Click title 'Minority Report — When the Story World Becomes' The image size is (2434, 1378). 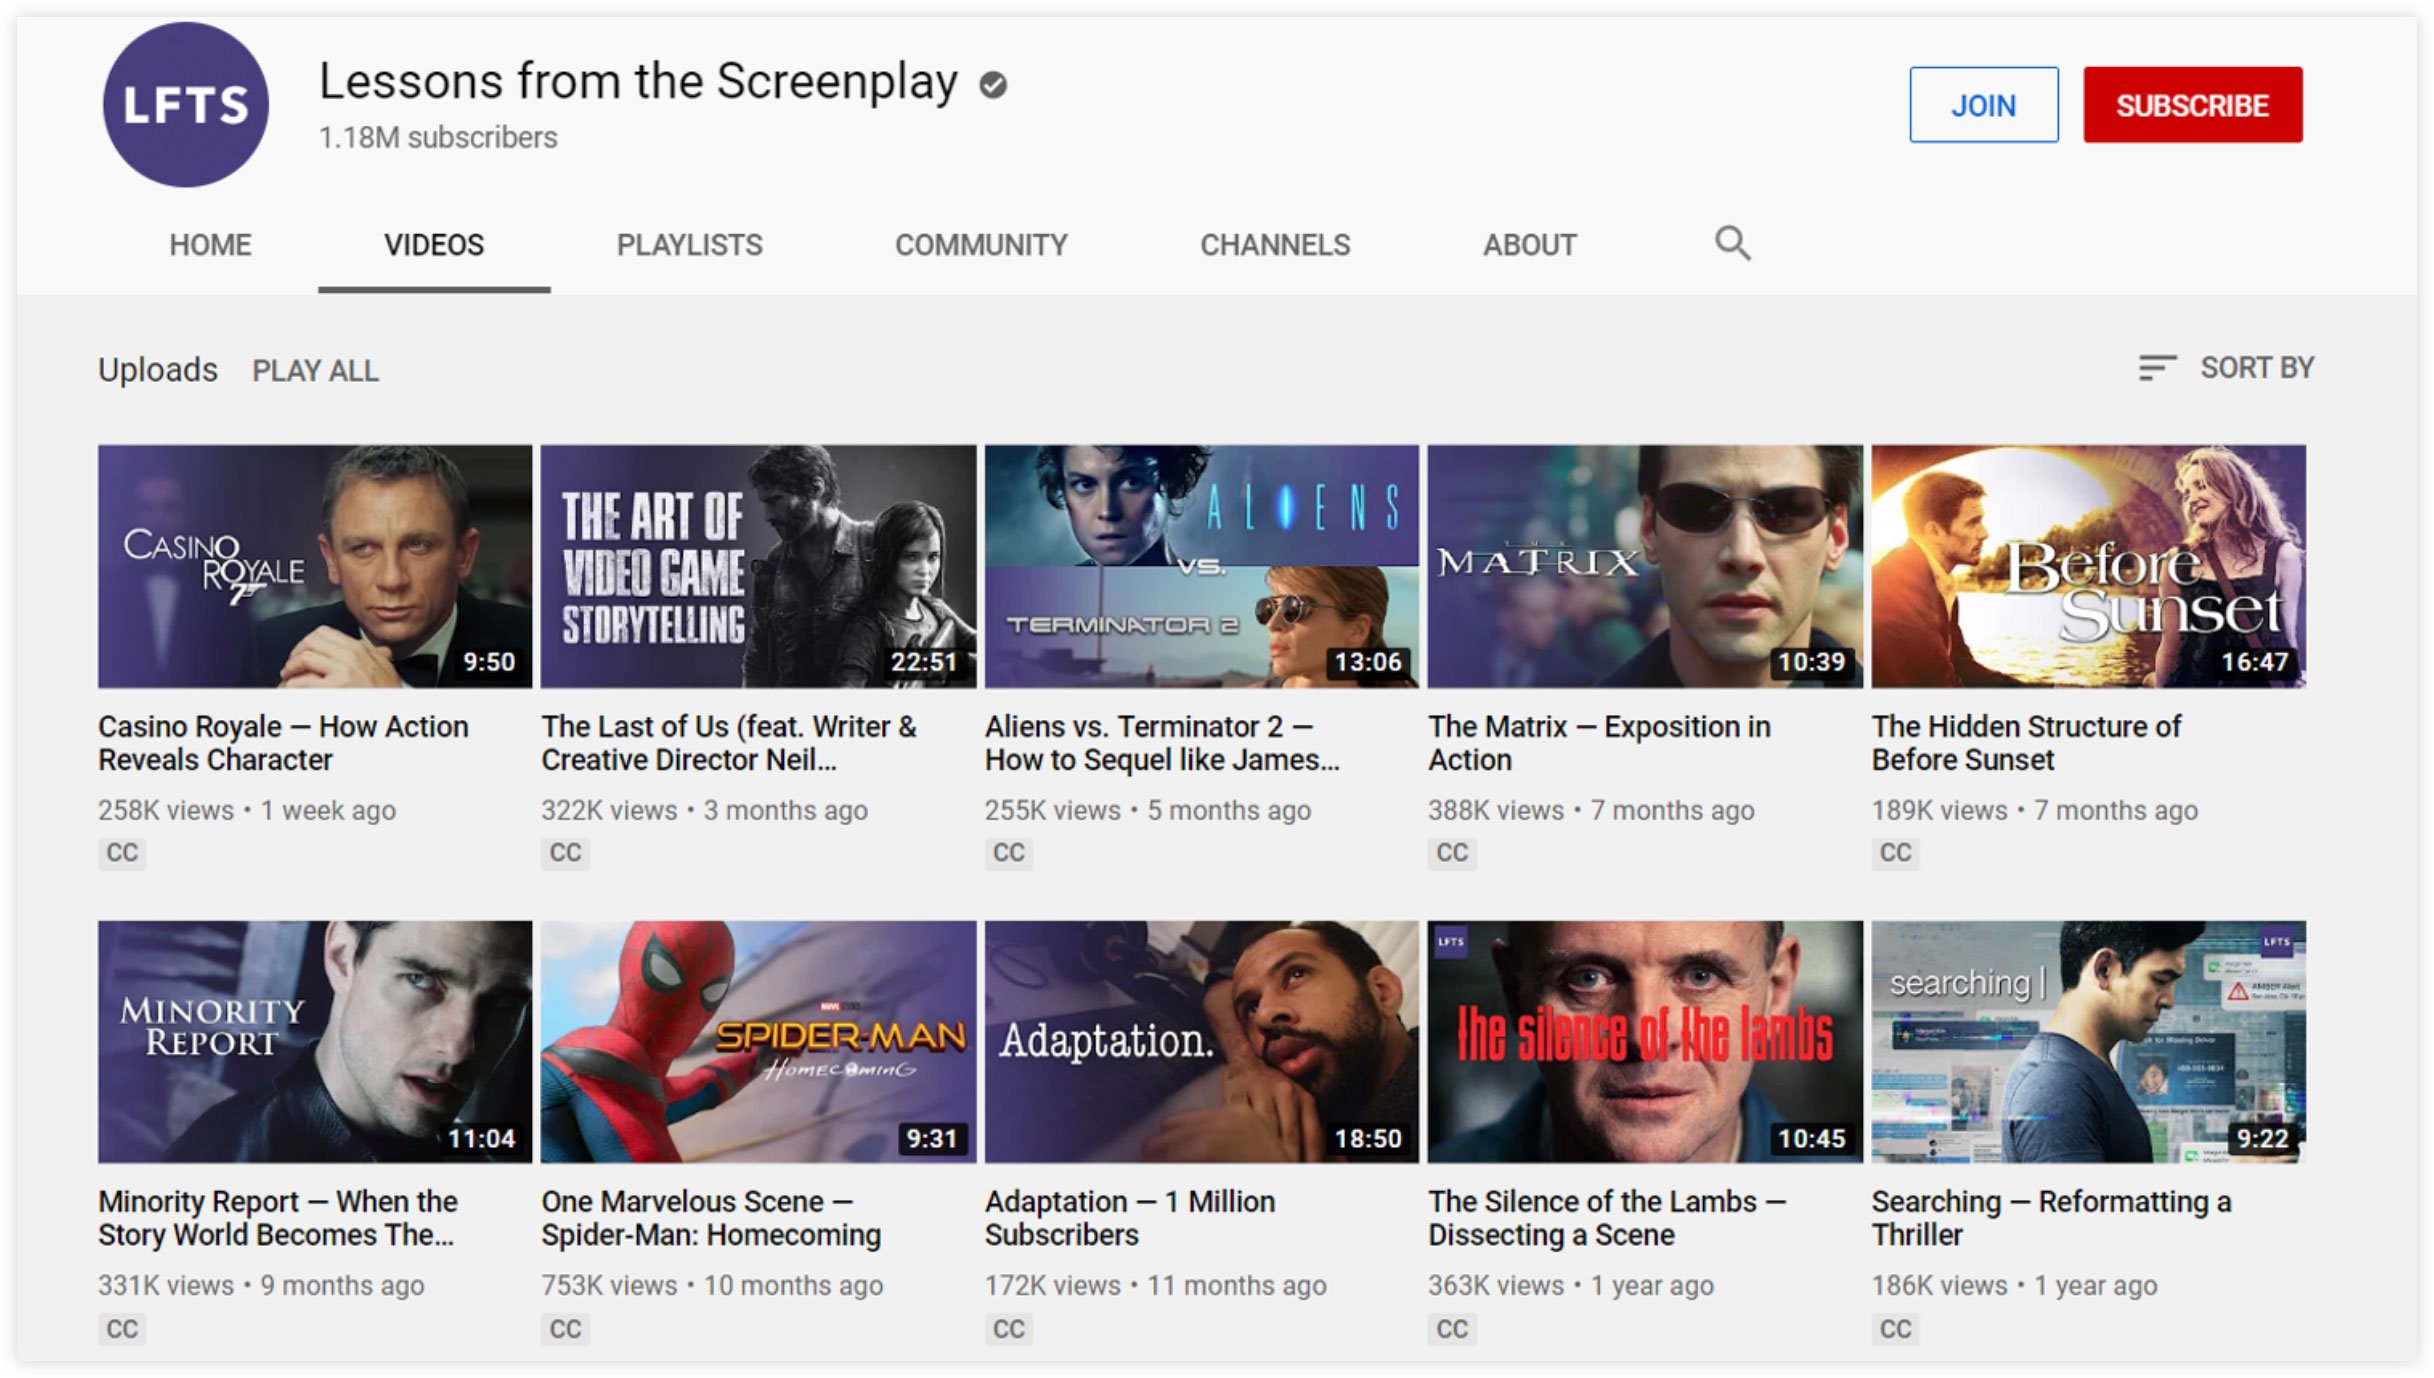278,1218
